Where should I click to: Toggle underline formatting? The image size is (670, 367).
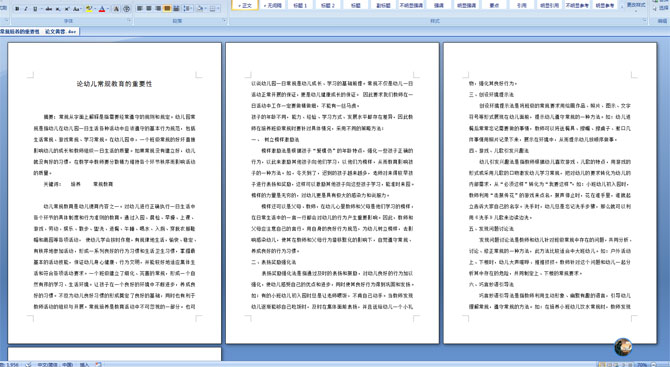[x=35, y=9]
